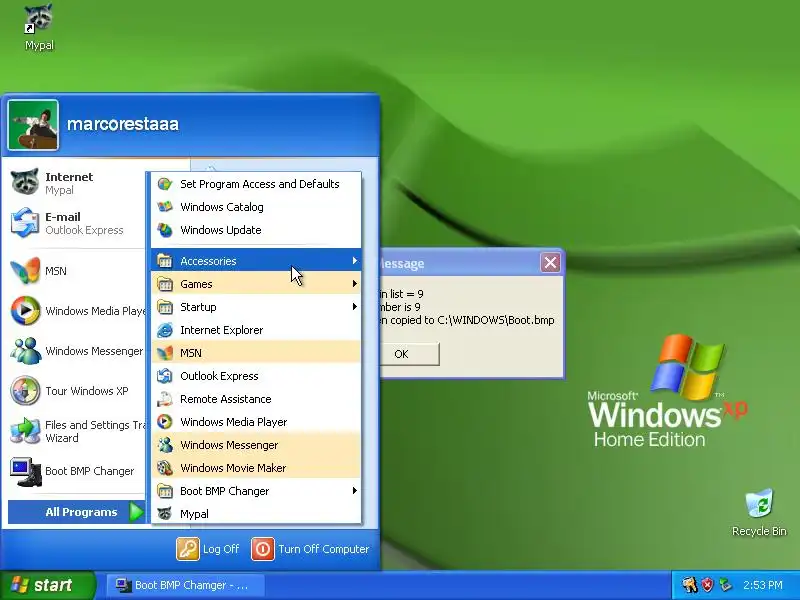Open Outlook Express from All Programs list
The height and width of the screenshot is (600, 800).
pos(256,376)
